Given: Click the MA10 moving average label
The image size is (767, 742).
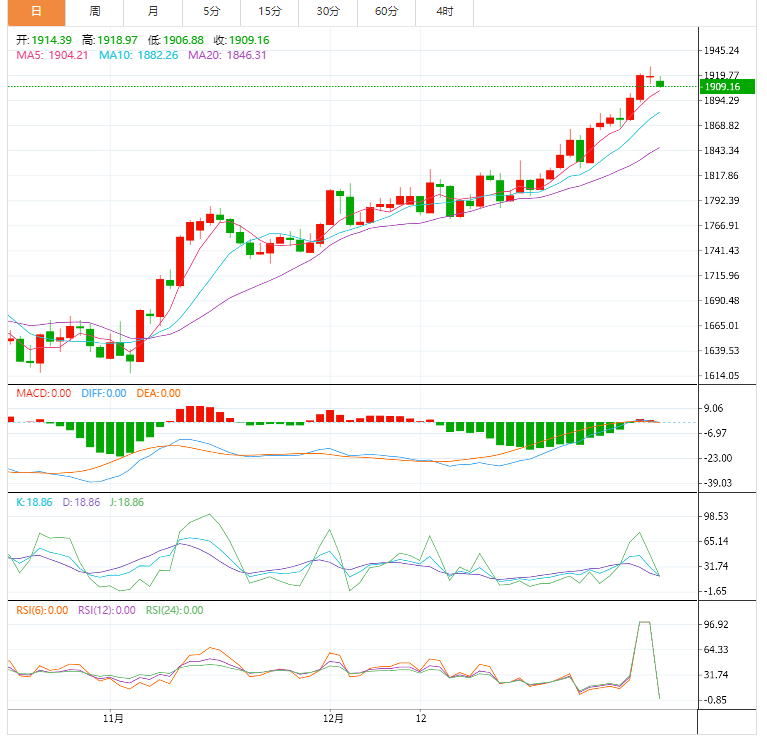Looking at the screenshot, I should click(x=138, y=55).
